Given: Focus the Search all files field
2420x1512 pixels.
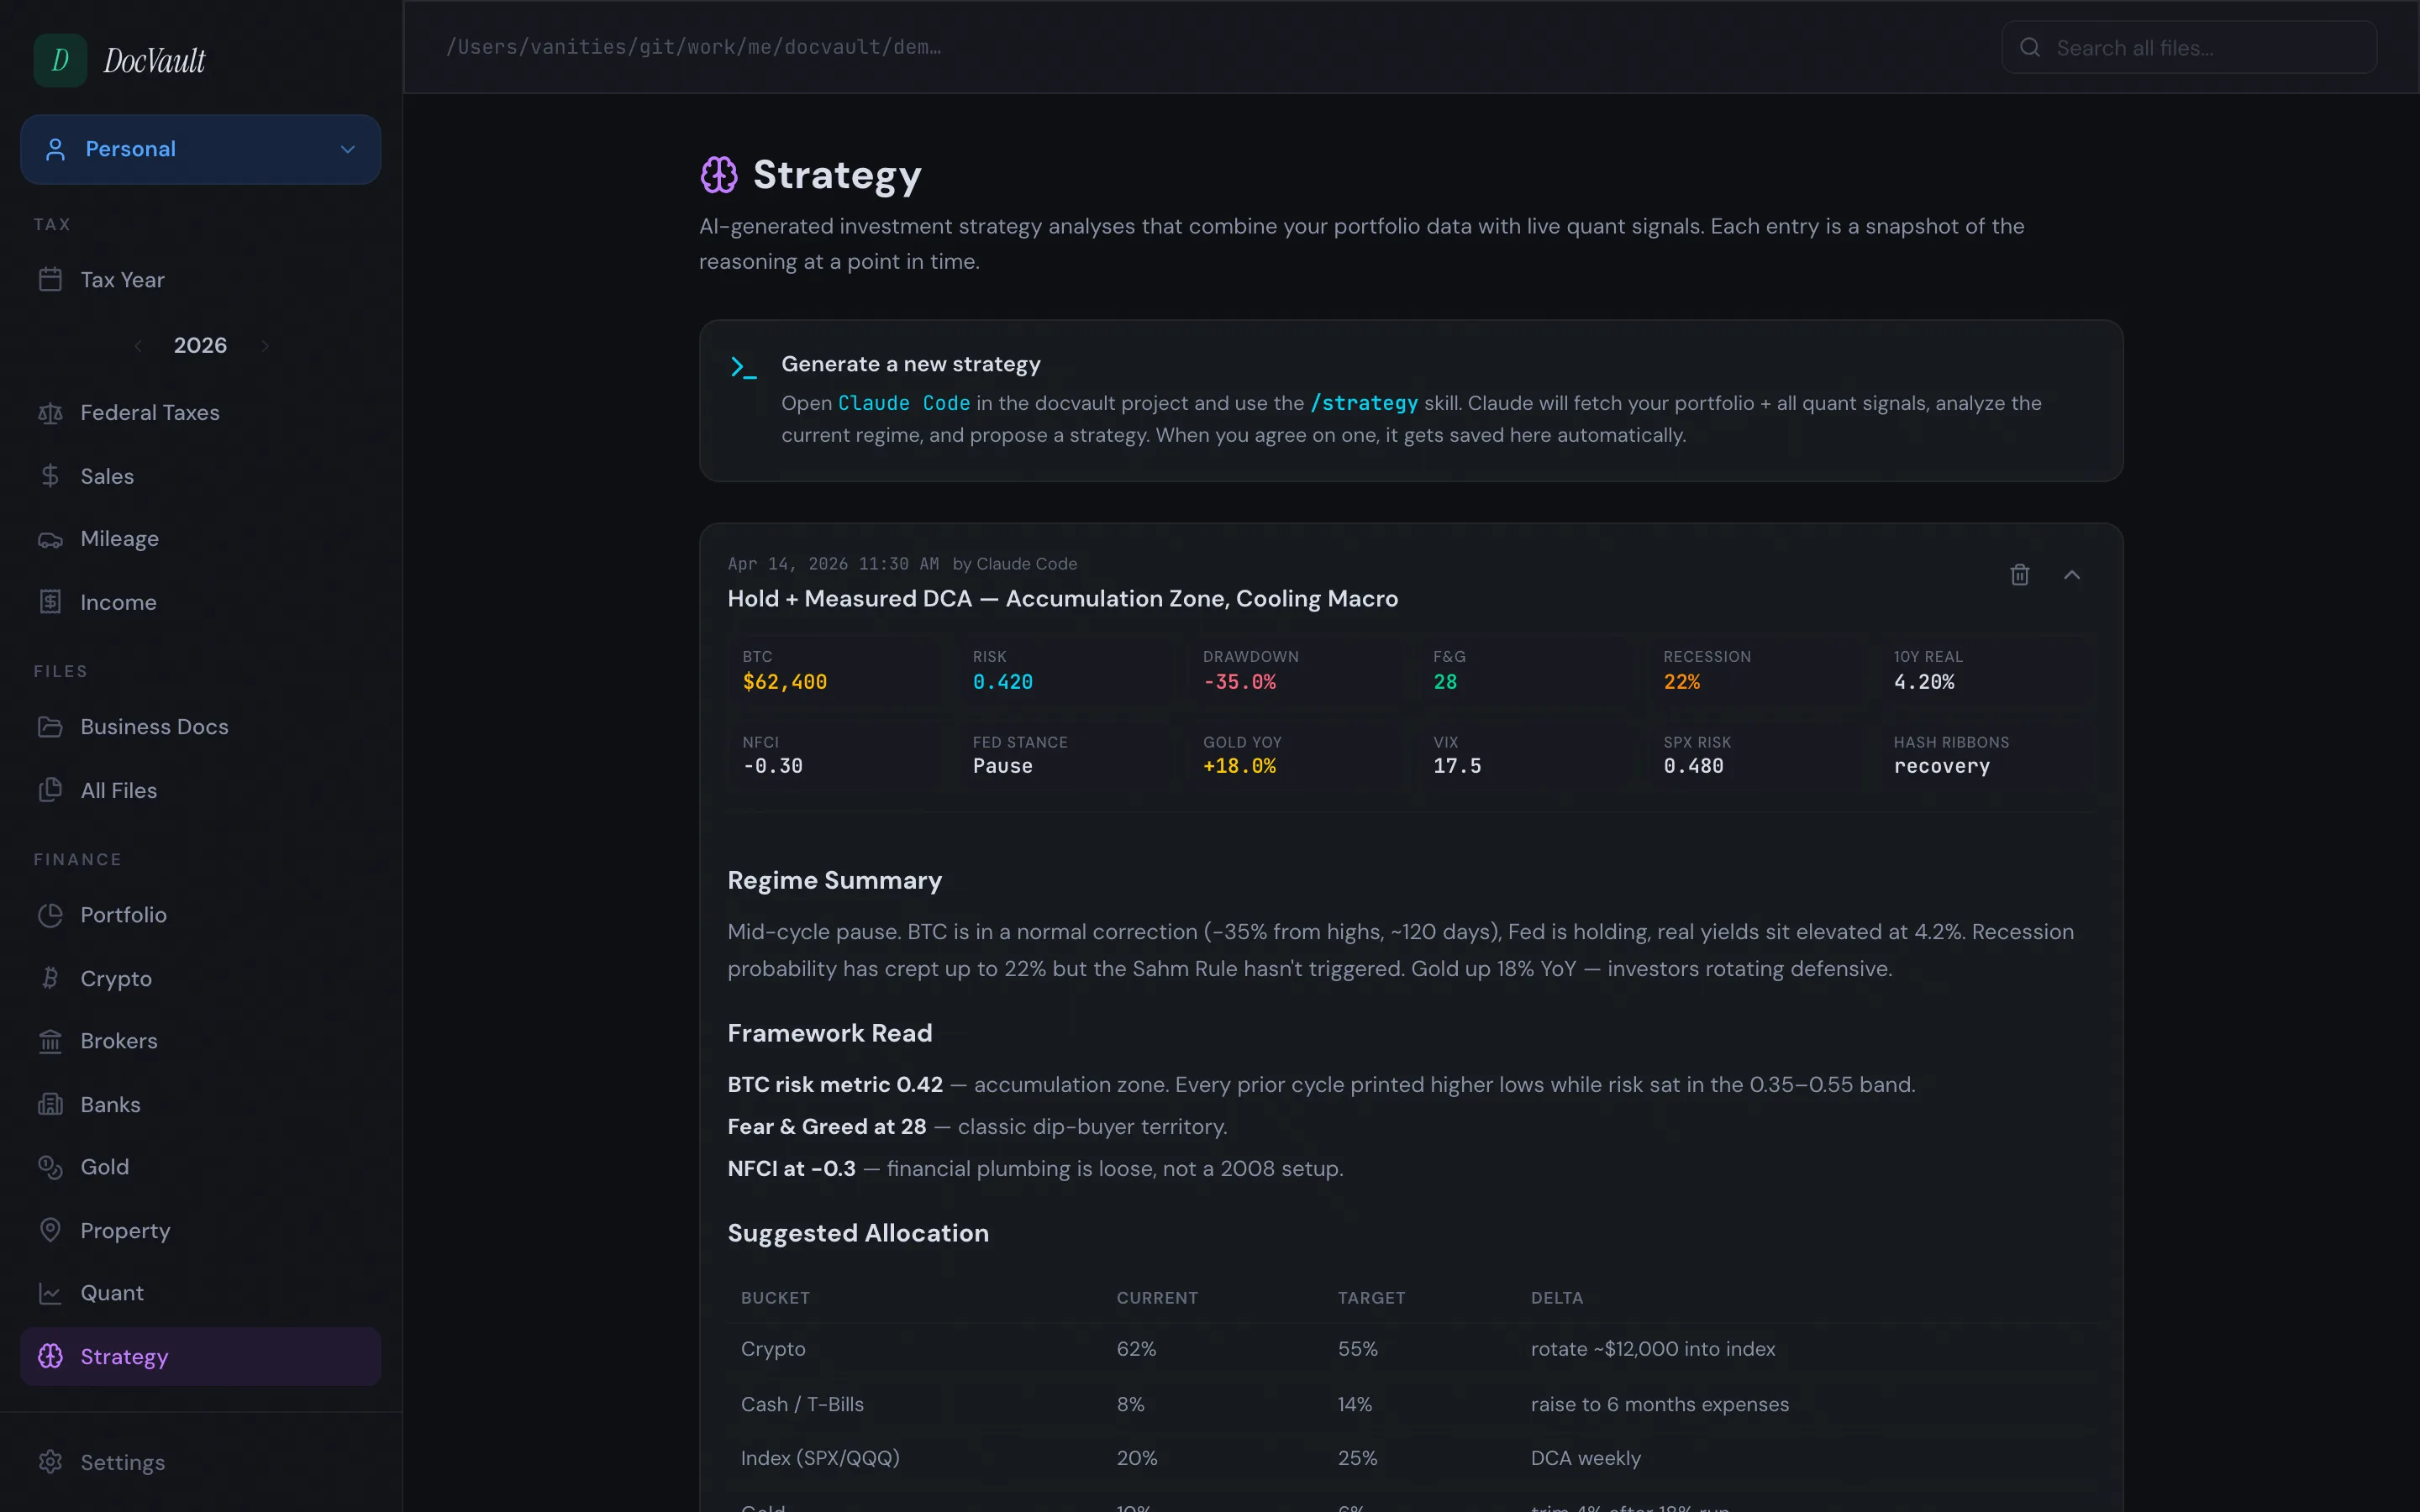Looking at the screenshot, I should pos(2189,47).
